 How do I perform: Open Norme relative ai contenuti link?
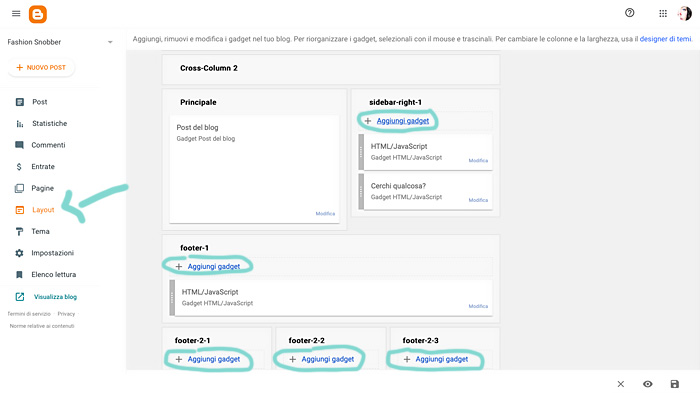tap(42, 326)
